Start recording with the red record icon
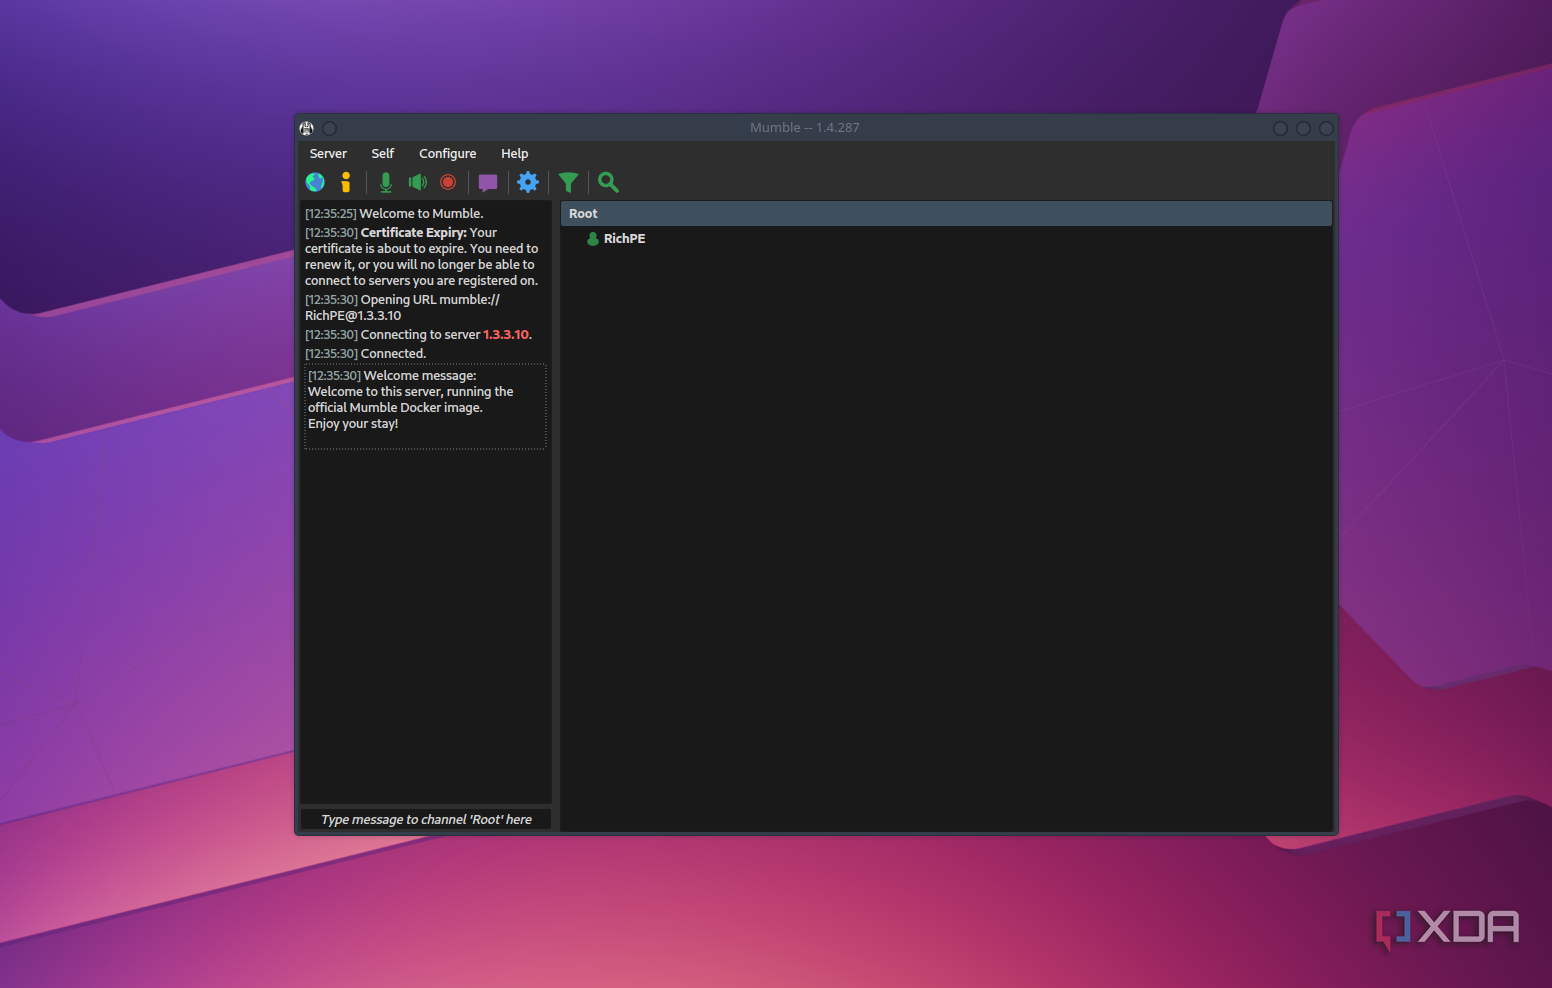 click(448, 182)
